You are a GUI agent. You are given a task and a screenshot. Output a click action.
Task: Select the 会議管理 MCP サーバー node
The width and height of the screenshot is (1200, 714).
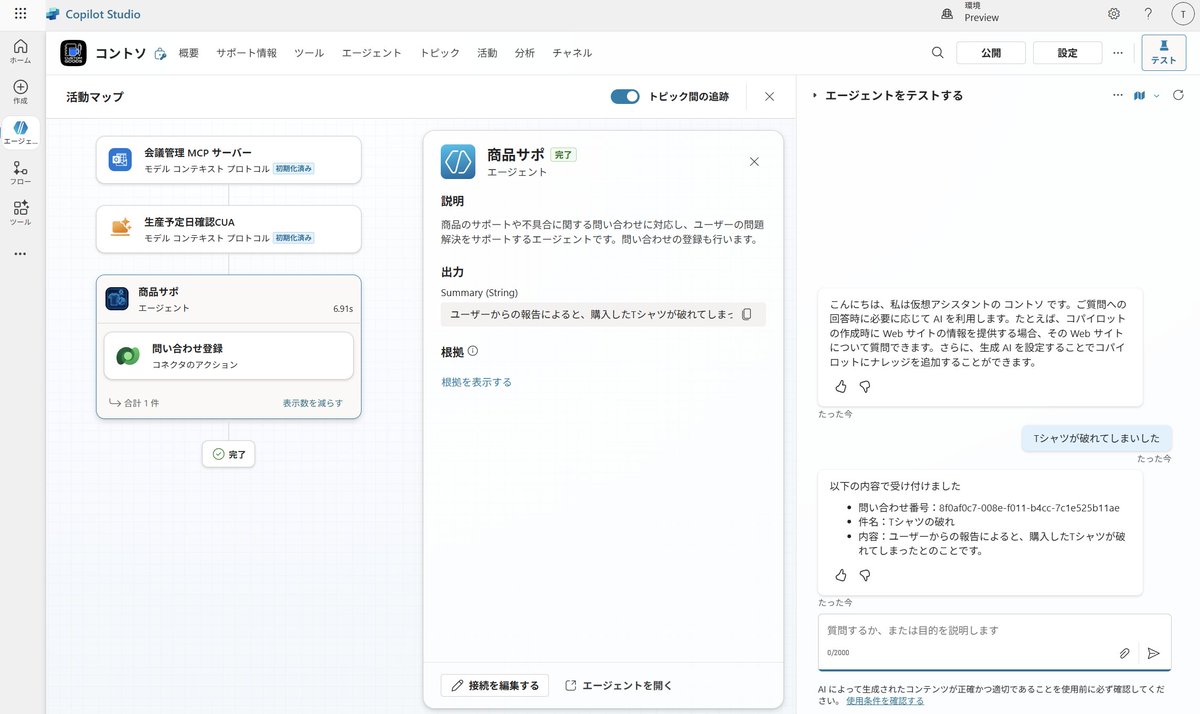coord(229,160)
